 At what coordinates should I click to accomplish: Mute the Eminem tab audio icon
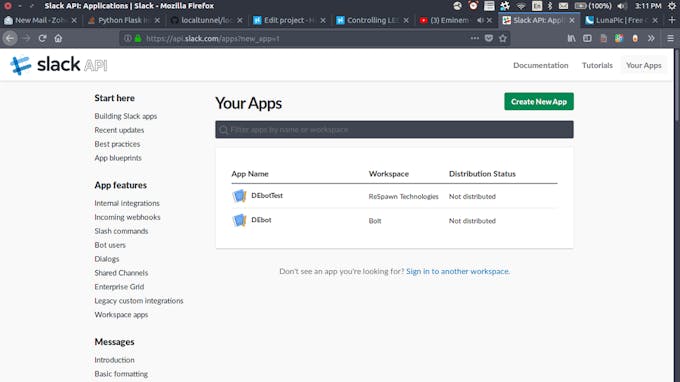tap(480, 20)
